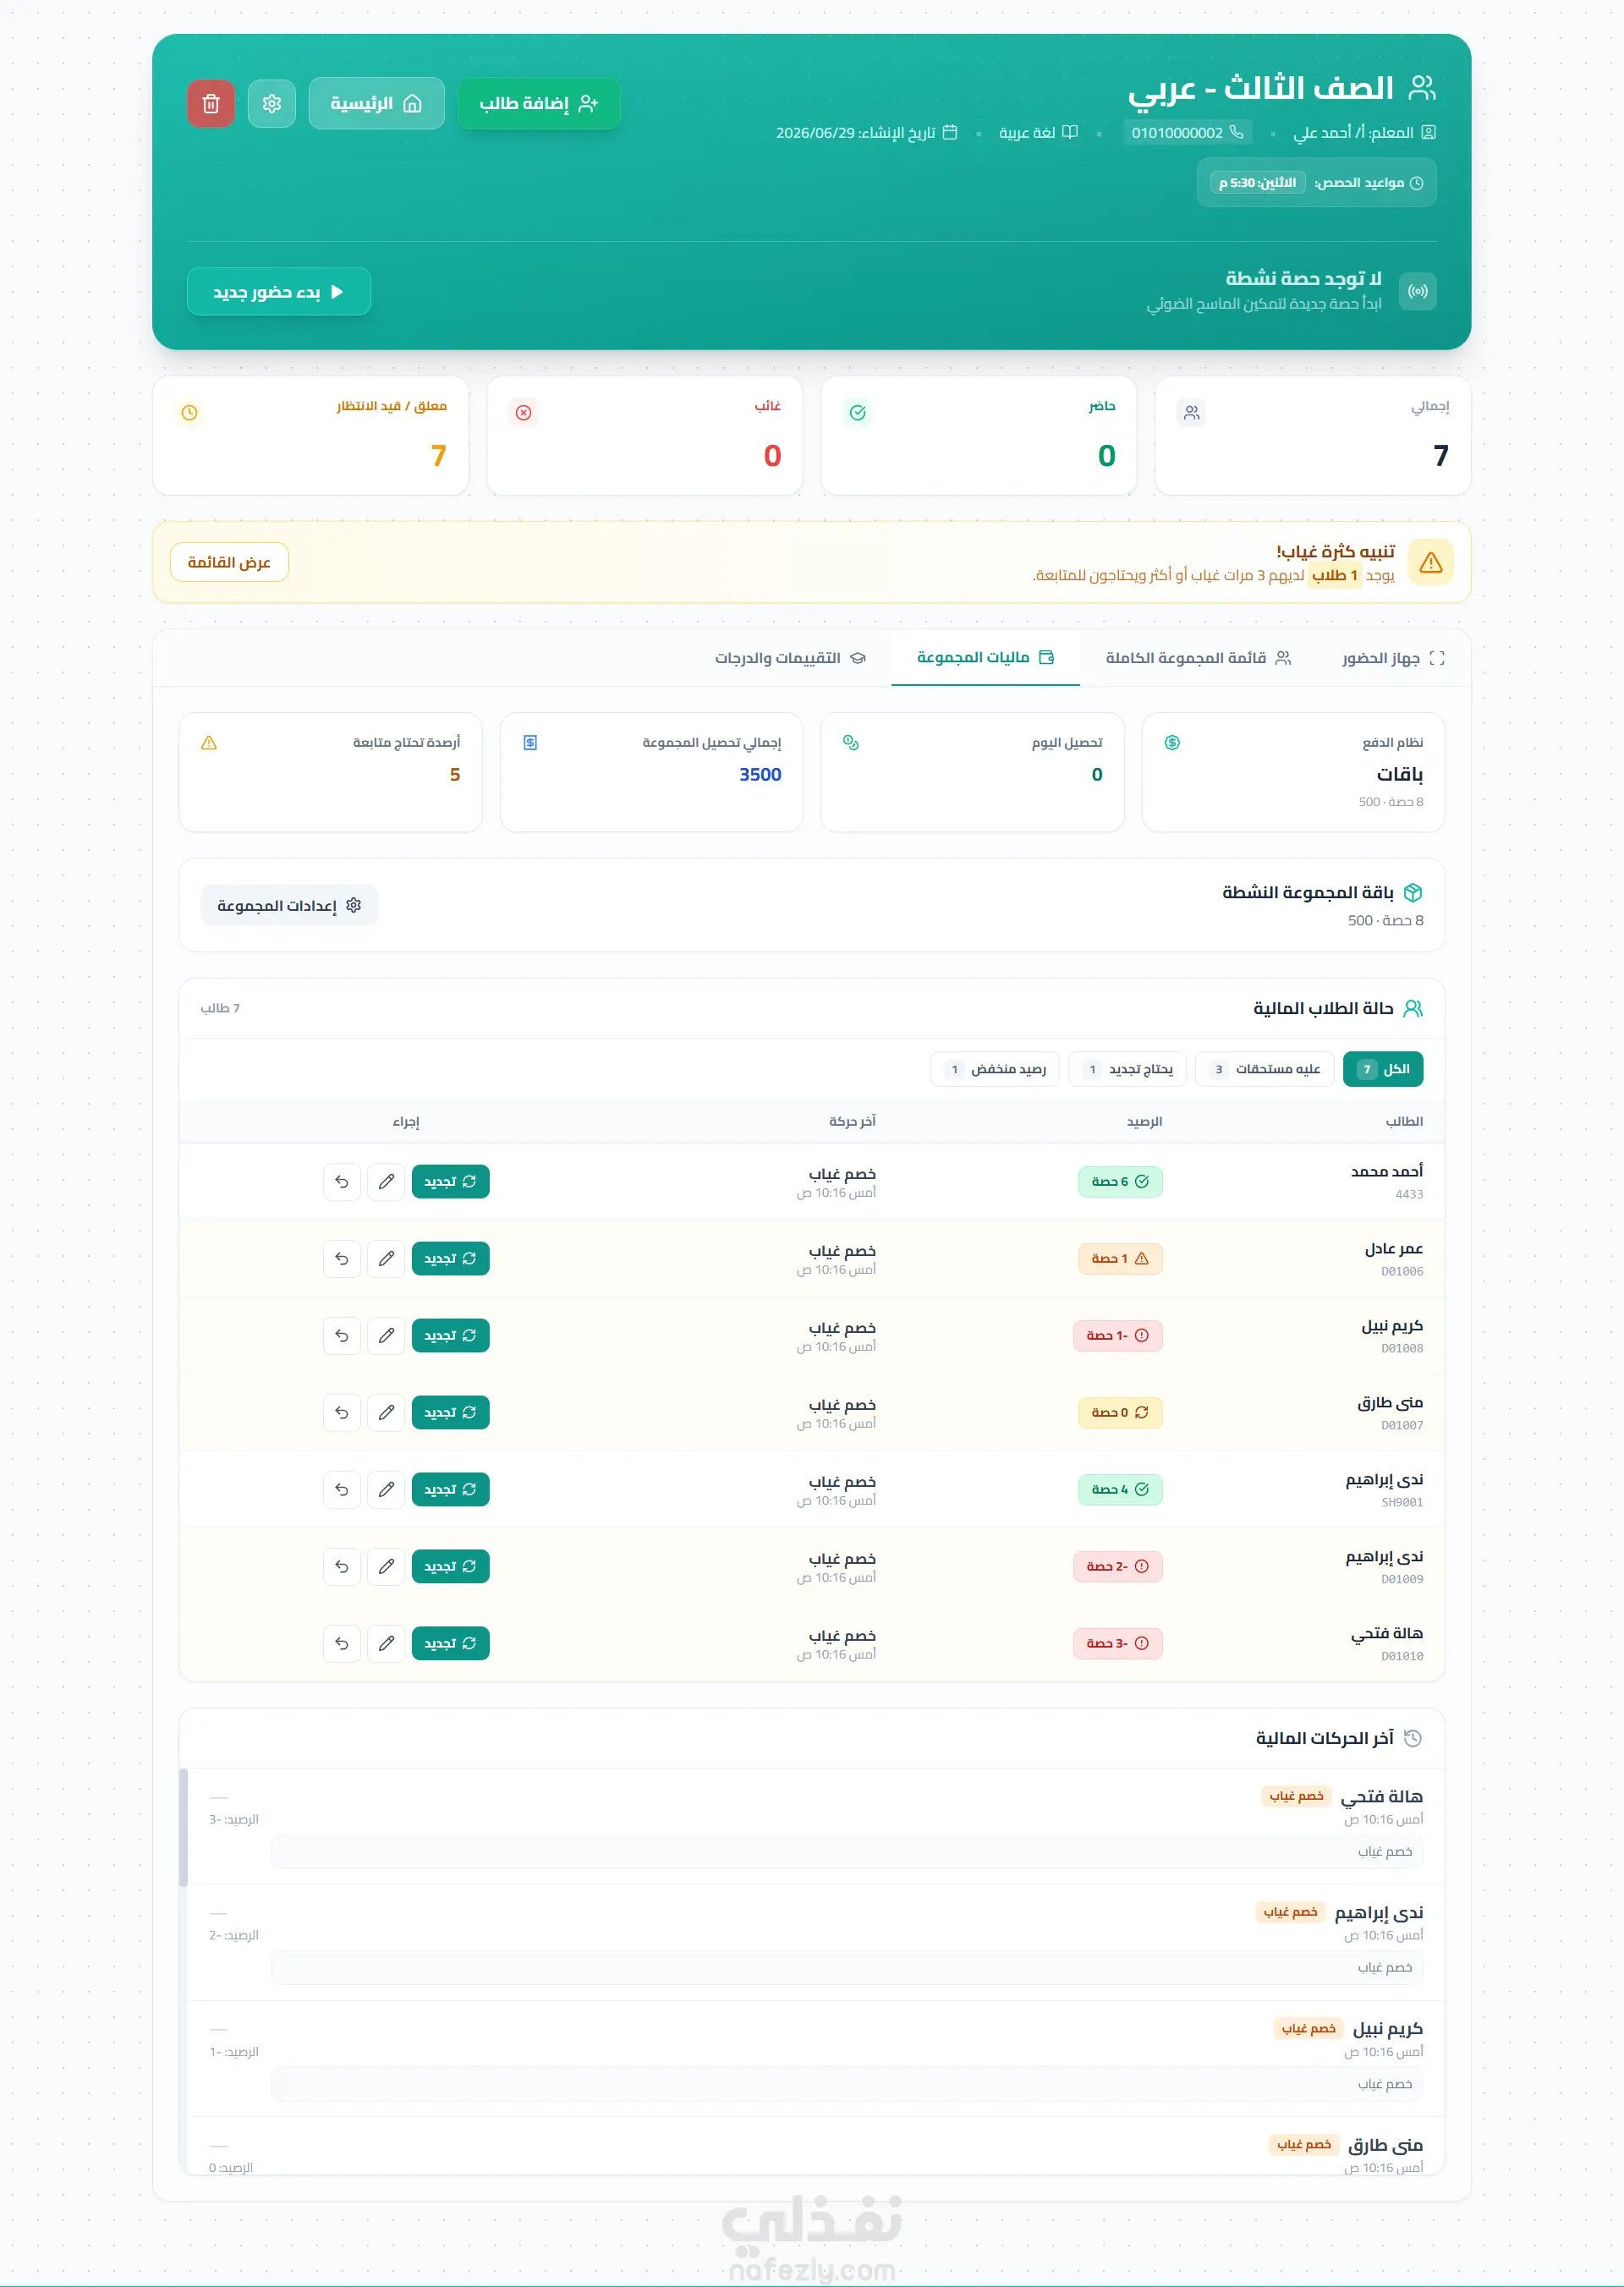This screenshot has height=2287, width=1624.
Task: Click آخر حركة column header
Action: 852,1122
